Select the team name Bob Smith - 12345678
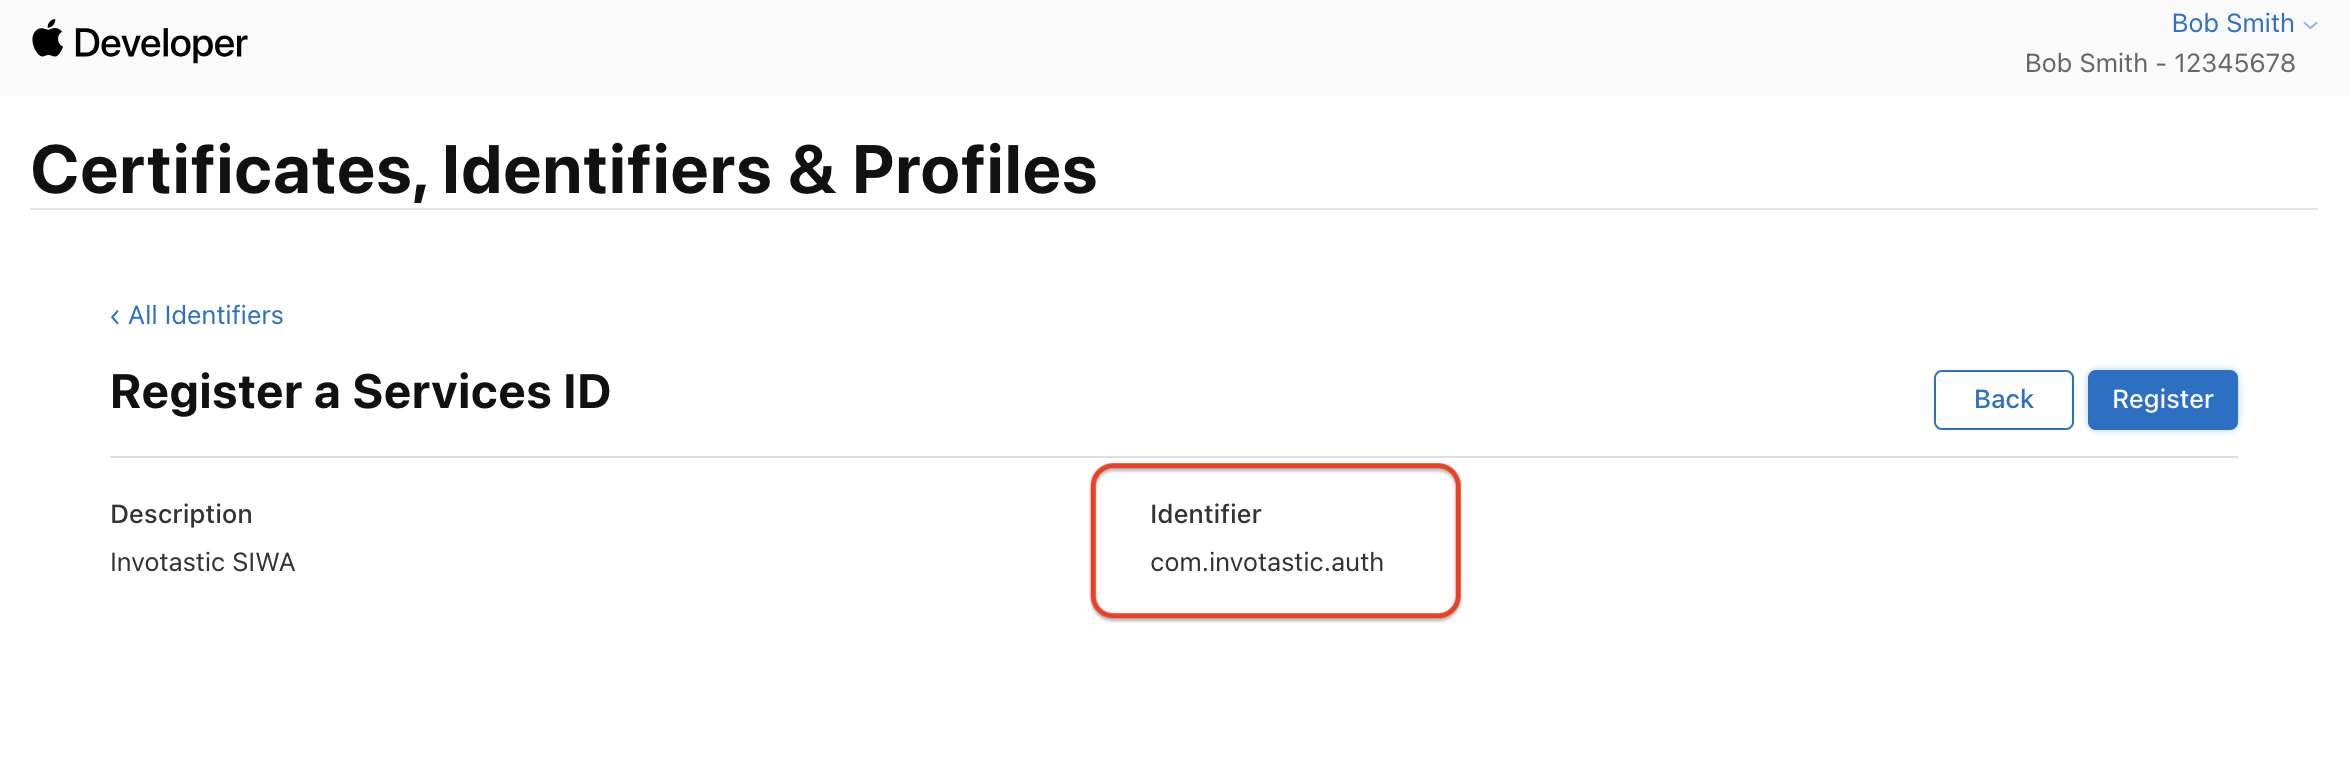The width and height of the screenshot is (2350, 778). (2160, 63)
